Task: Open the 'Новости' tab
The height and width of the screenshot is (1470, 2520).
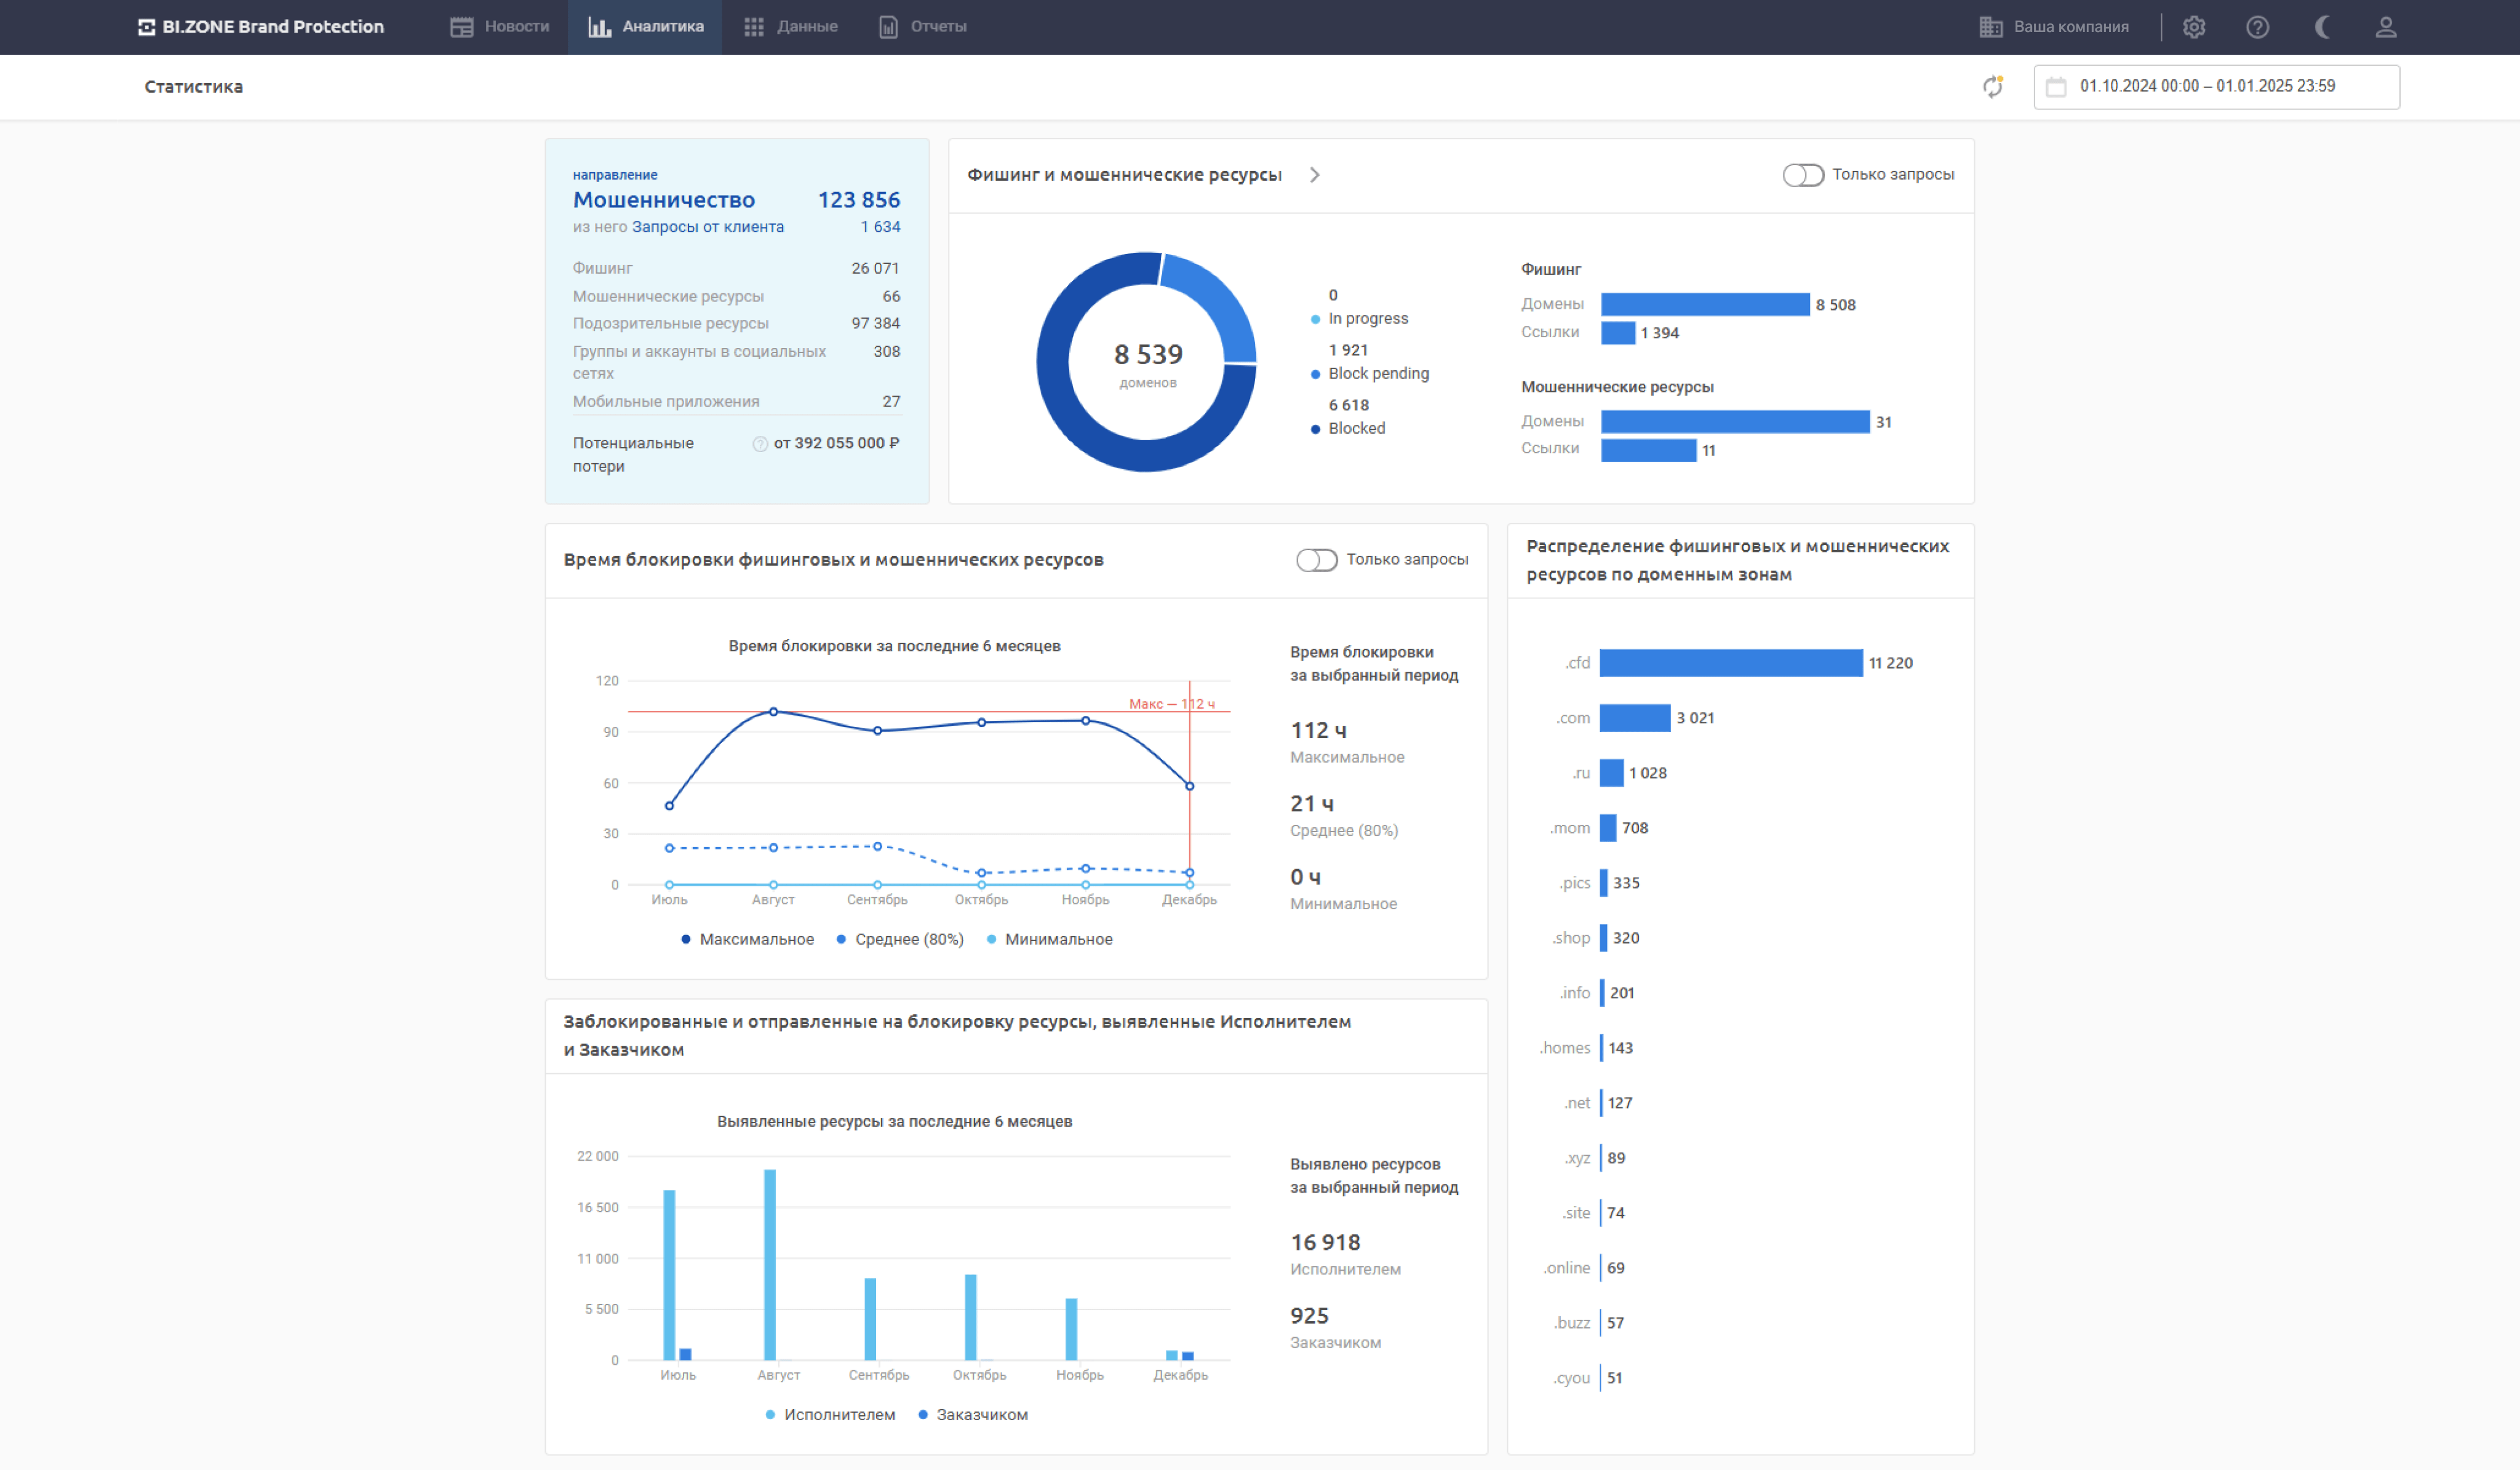Action: pos(500,27)
